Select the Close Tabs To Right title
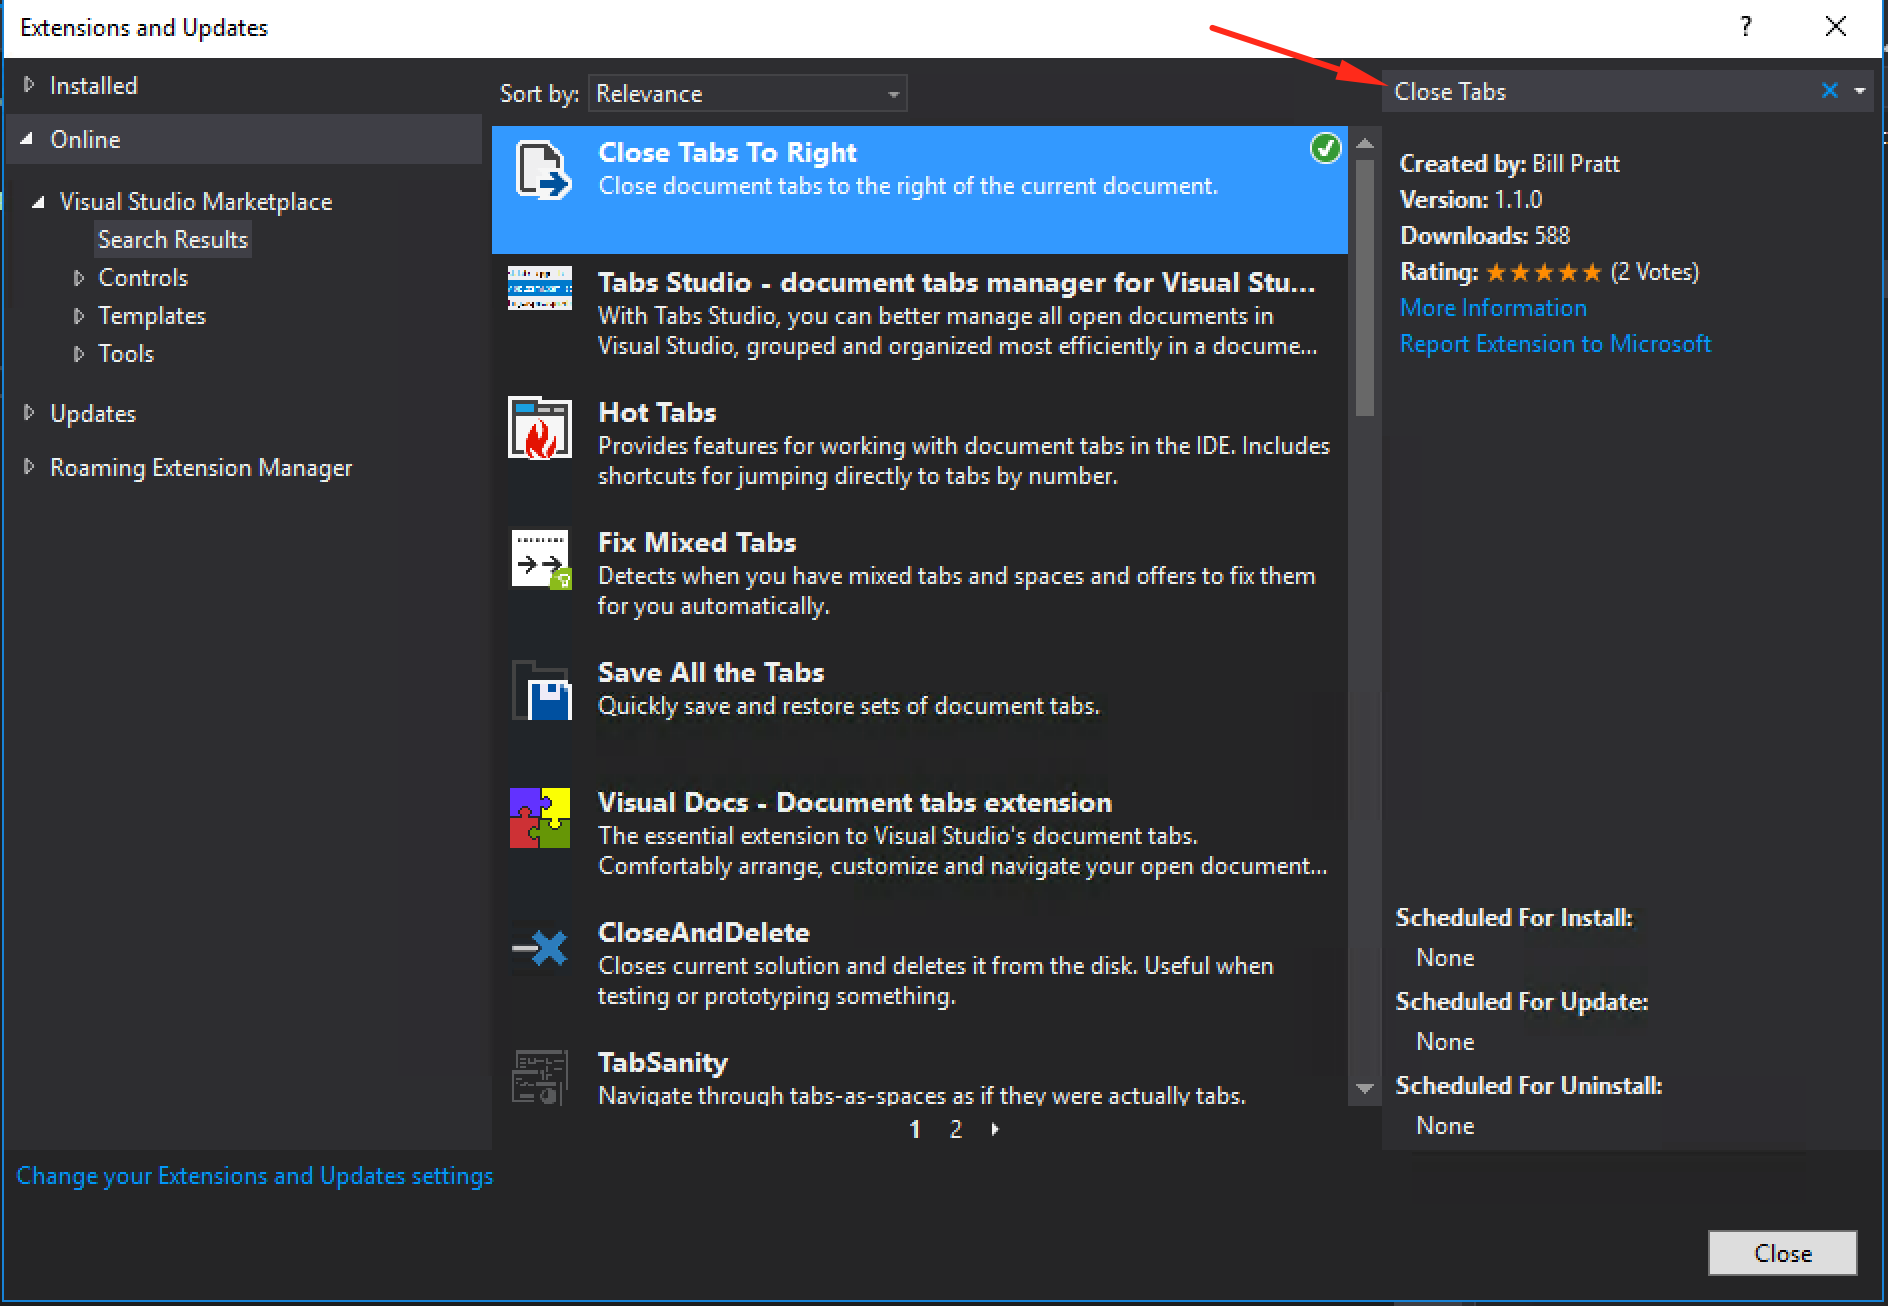Viewport: 1888px width, 1306px height. tap(727, 152)
